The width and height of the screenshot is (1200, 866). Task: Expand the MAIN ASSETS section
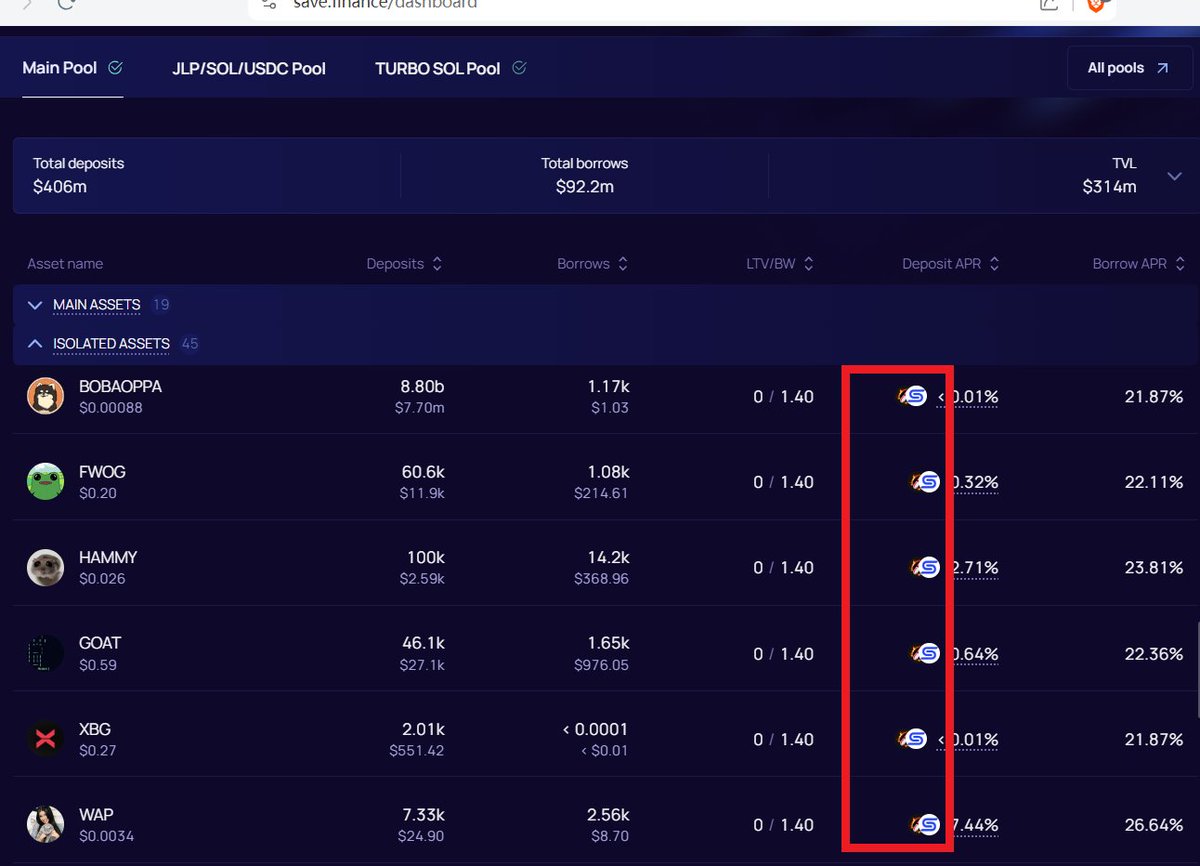click(x=97, y=304)
